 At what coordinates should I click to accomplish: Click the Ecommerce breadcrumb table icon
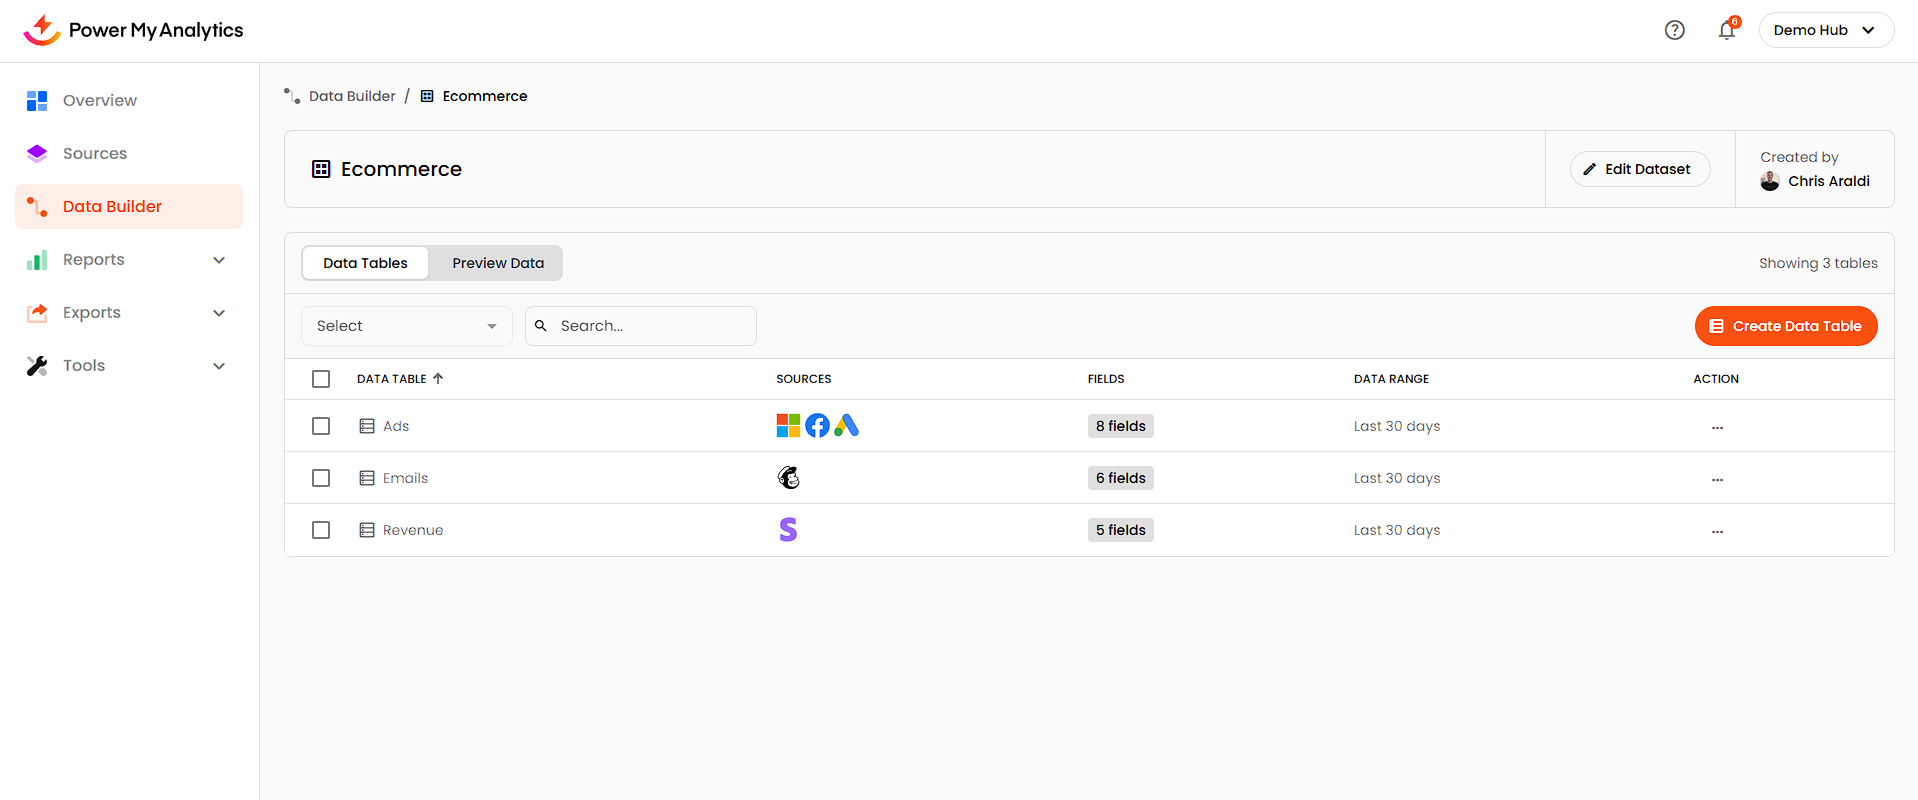tap(427, 96)
